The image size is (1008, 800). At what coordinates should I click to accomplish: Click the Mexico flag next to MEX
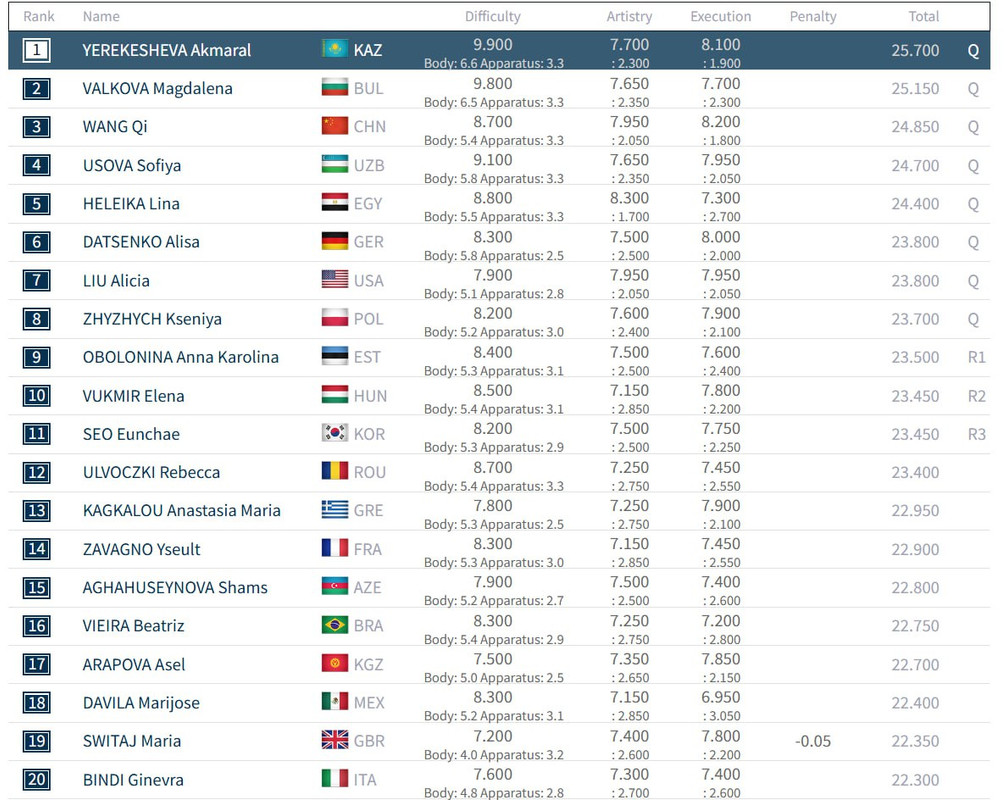[335, 701]
